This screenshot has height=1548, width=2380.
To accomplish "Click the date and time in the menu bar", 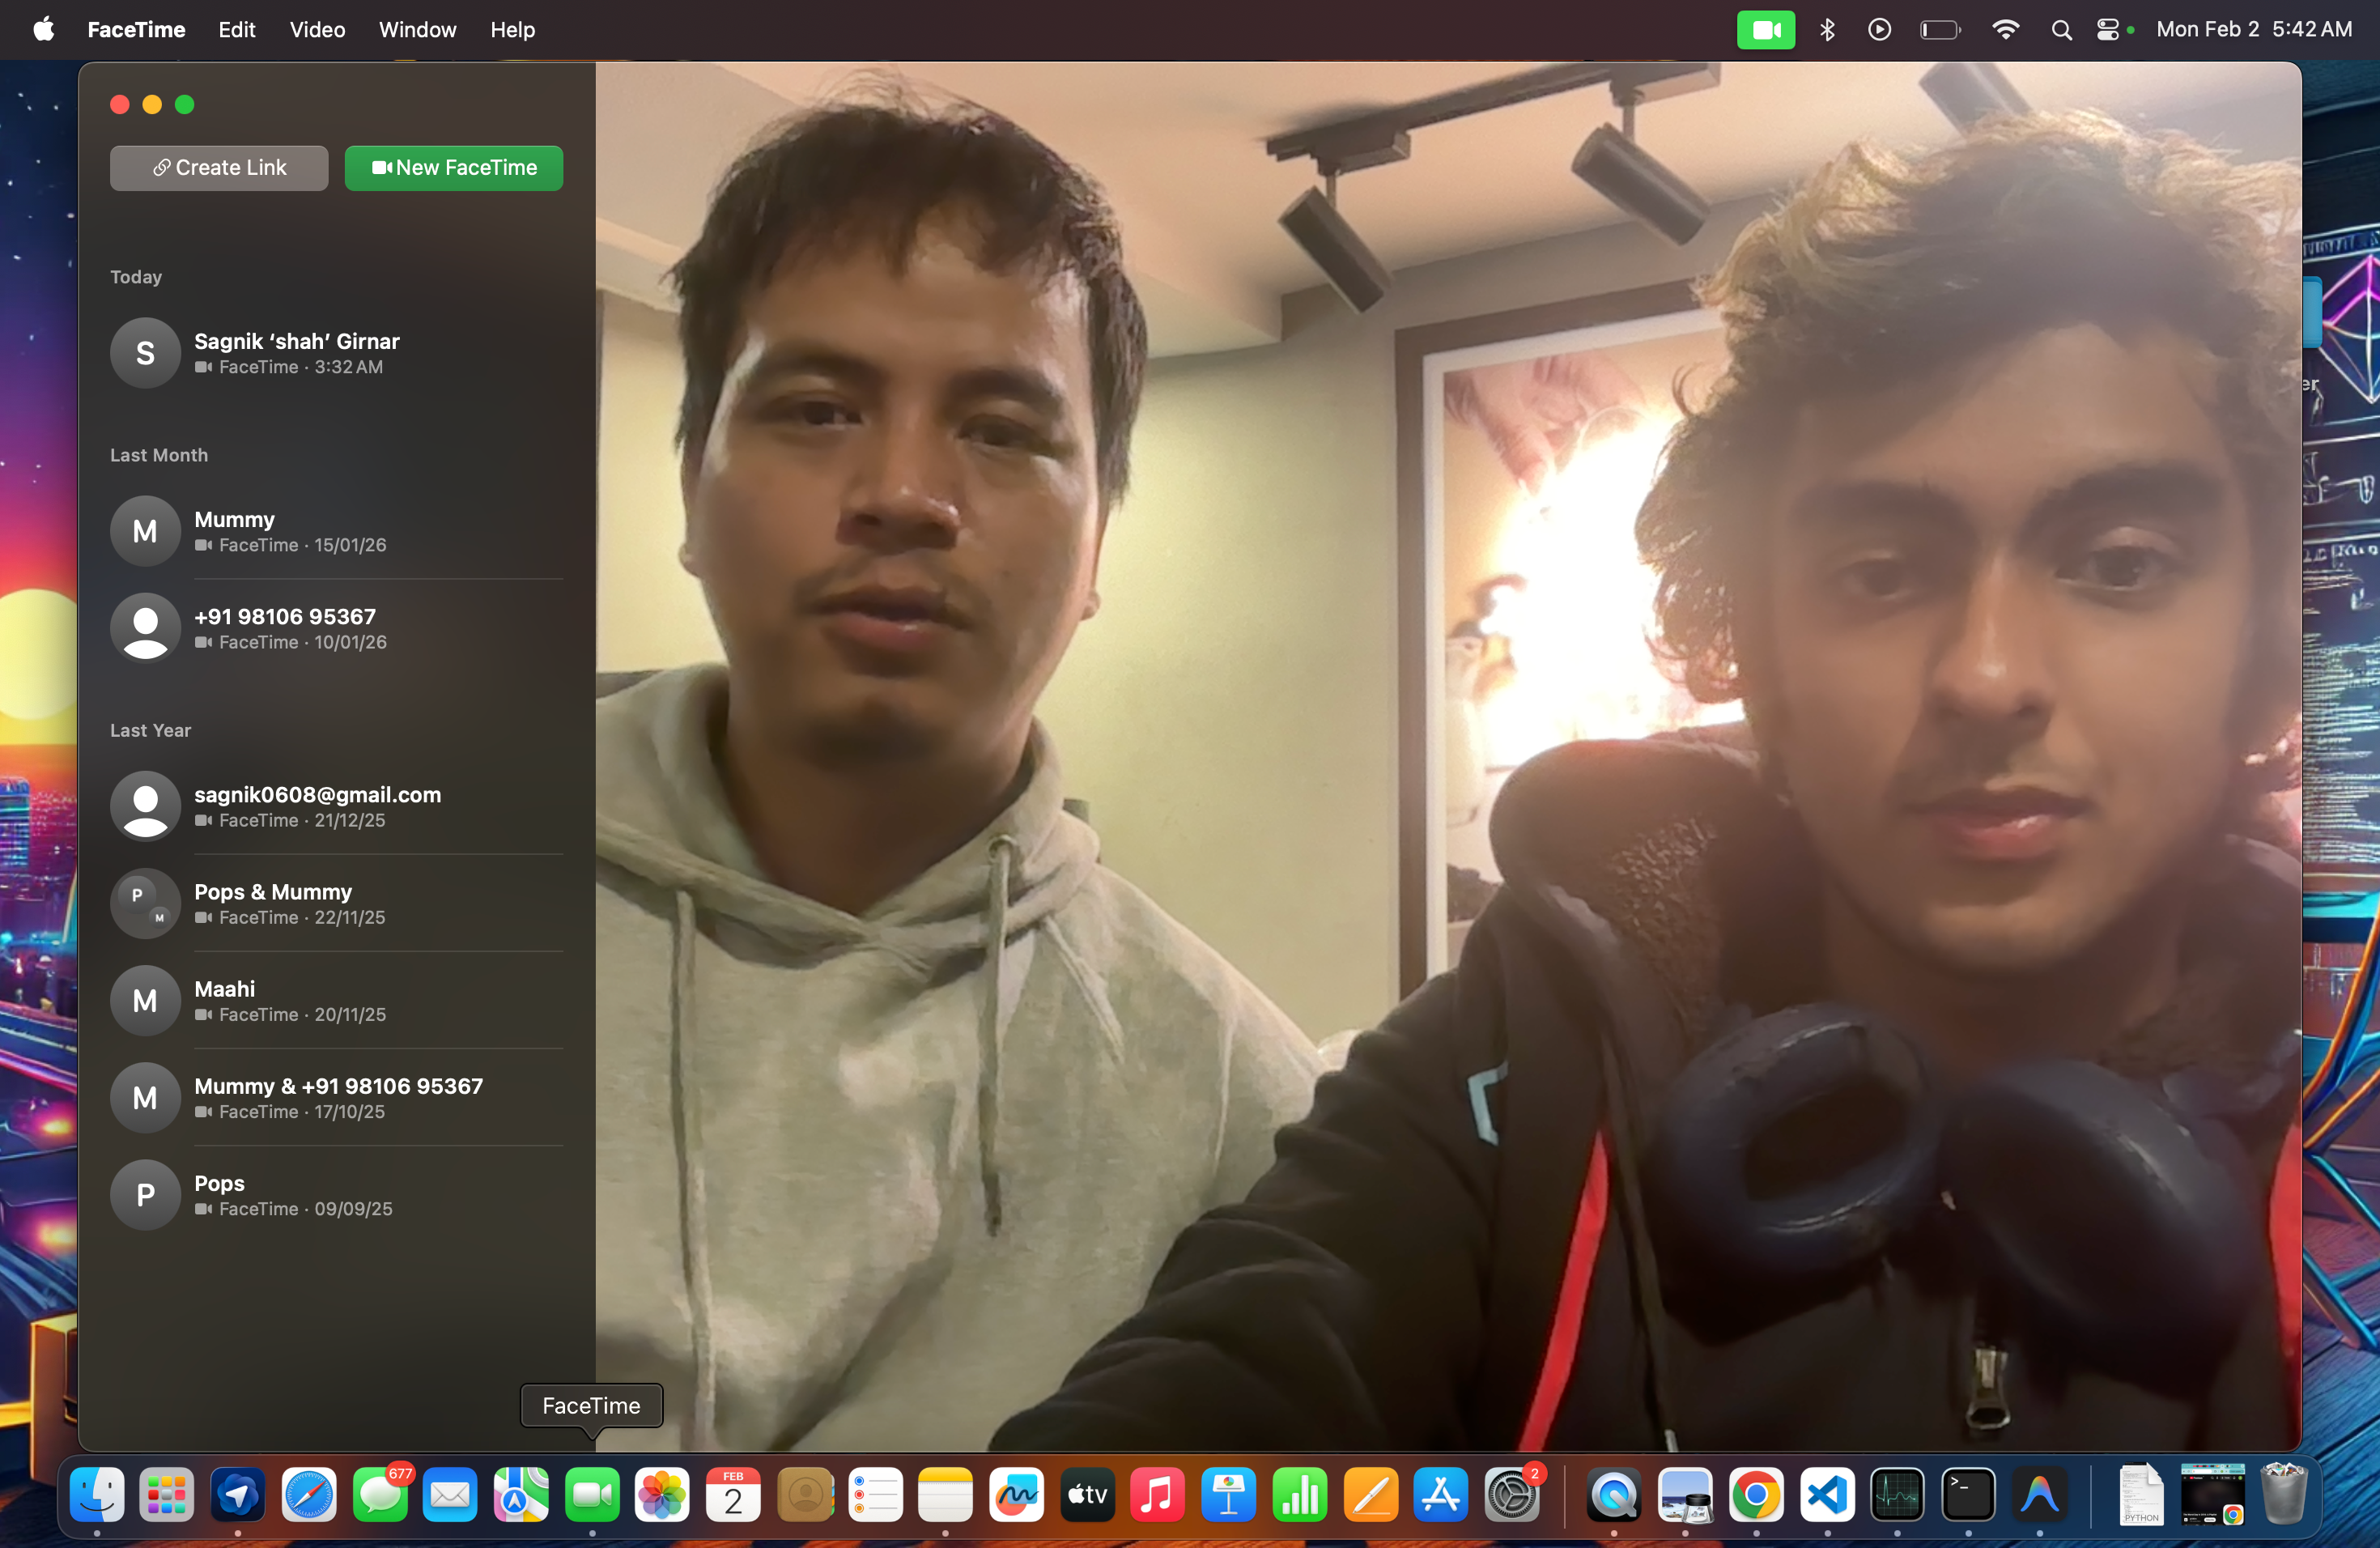I will pyautogui.click(x=2254, y=30).
